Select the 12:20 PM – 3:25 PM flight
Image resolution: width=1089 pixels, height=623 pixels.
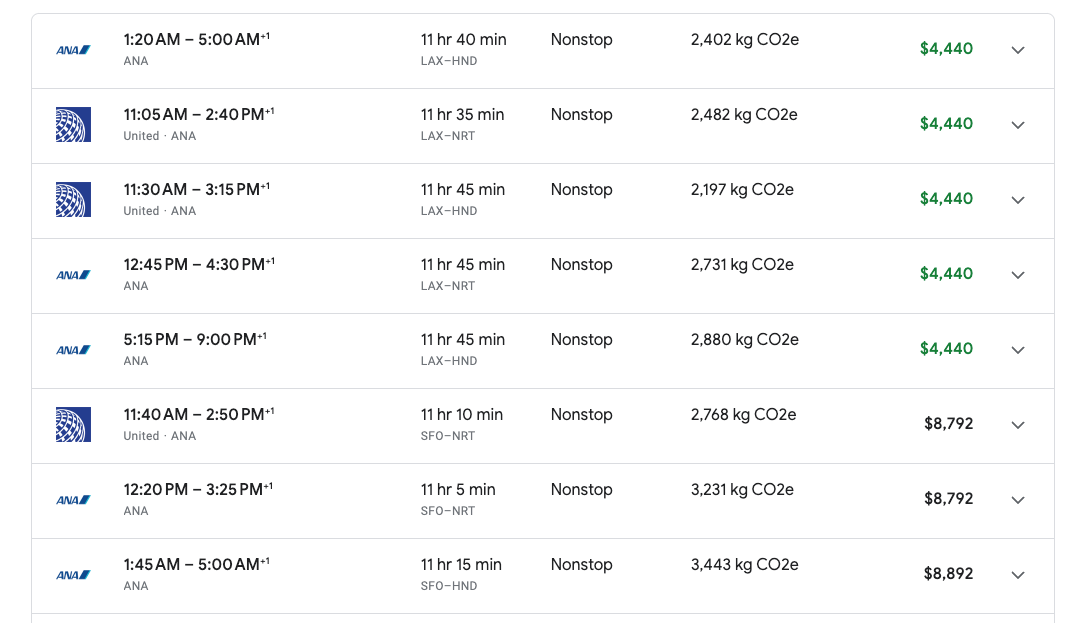(x=542, y=501)
